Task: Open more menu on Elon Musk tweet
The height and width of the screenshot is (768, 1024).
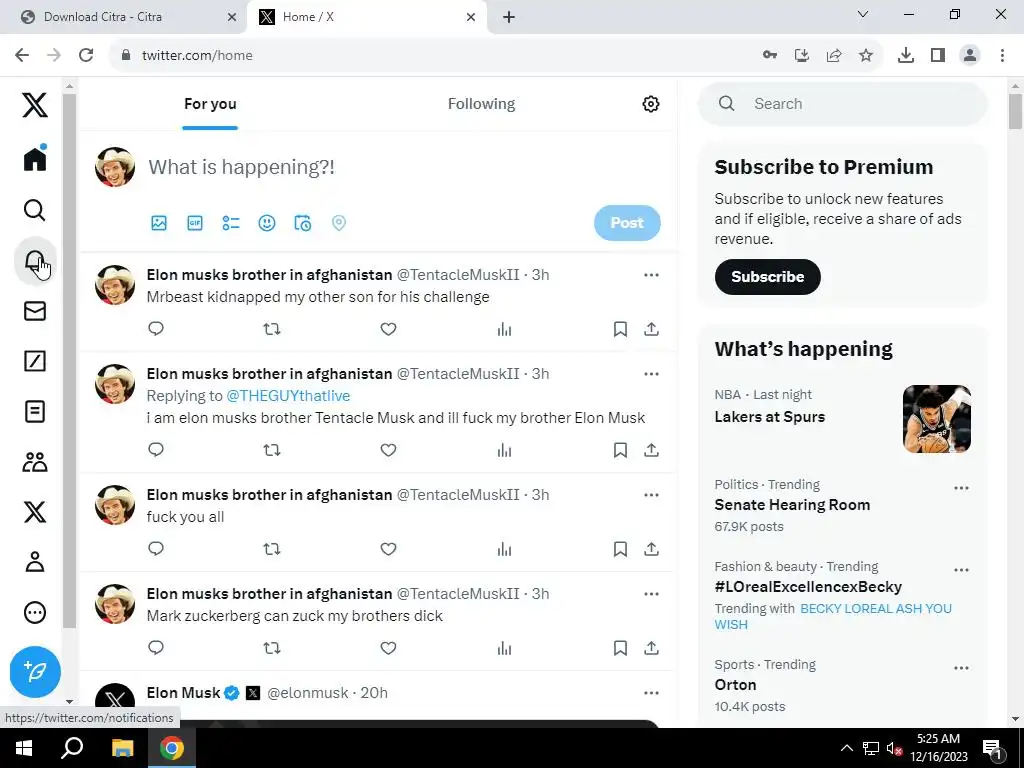Action: pos(651,693)
